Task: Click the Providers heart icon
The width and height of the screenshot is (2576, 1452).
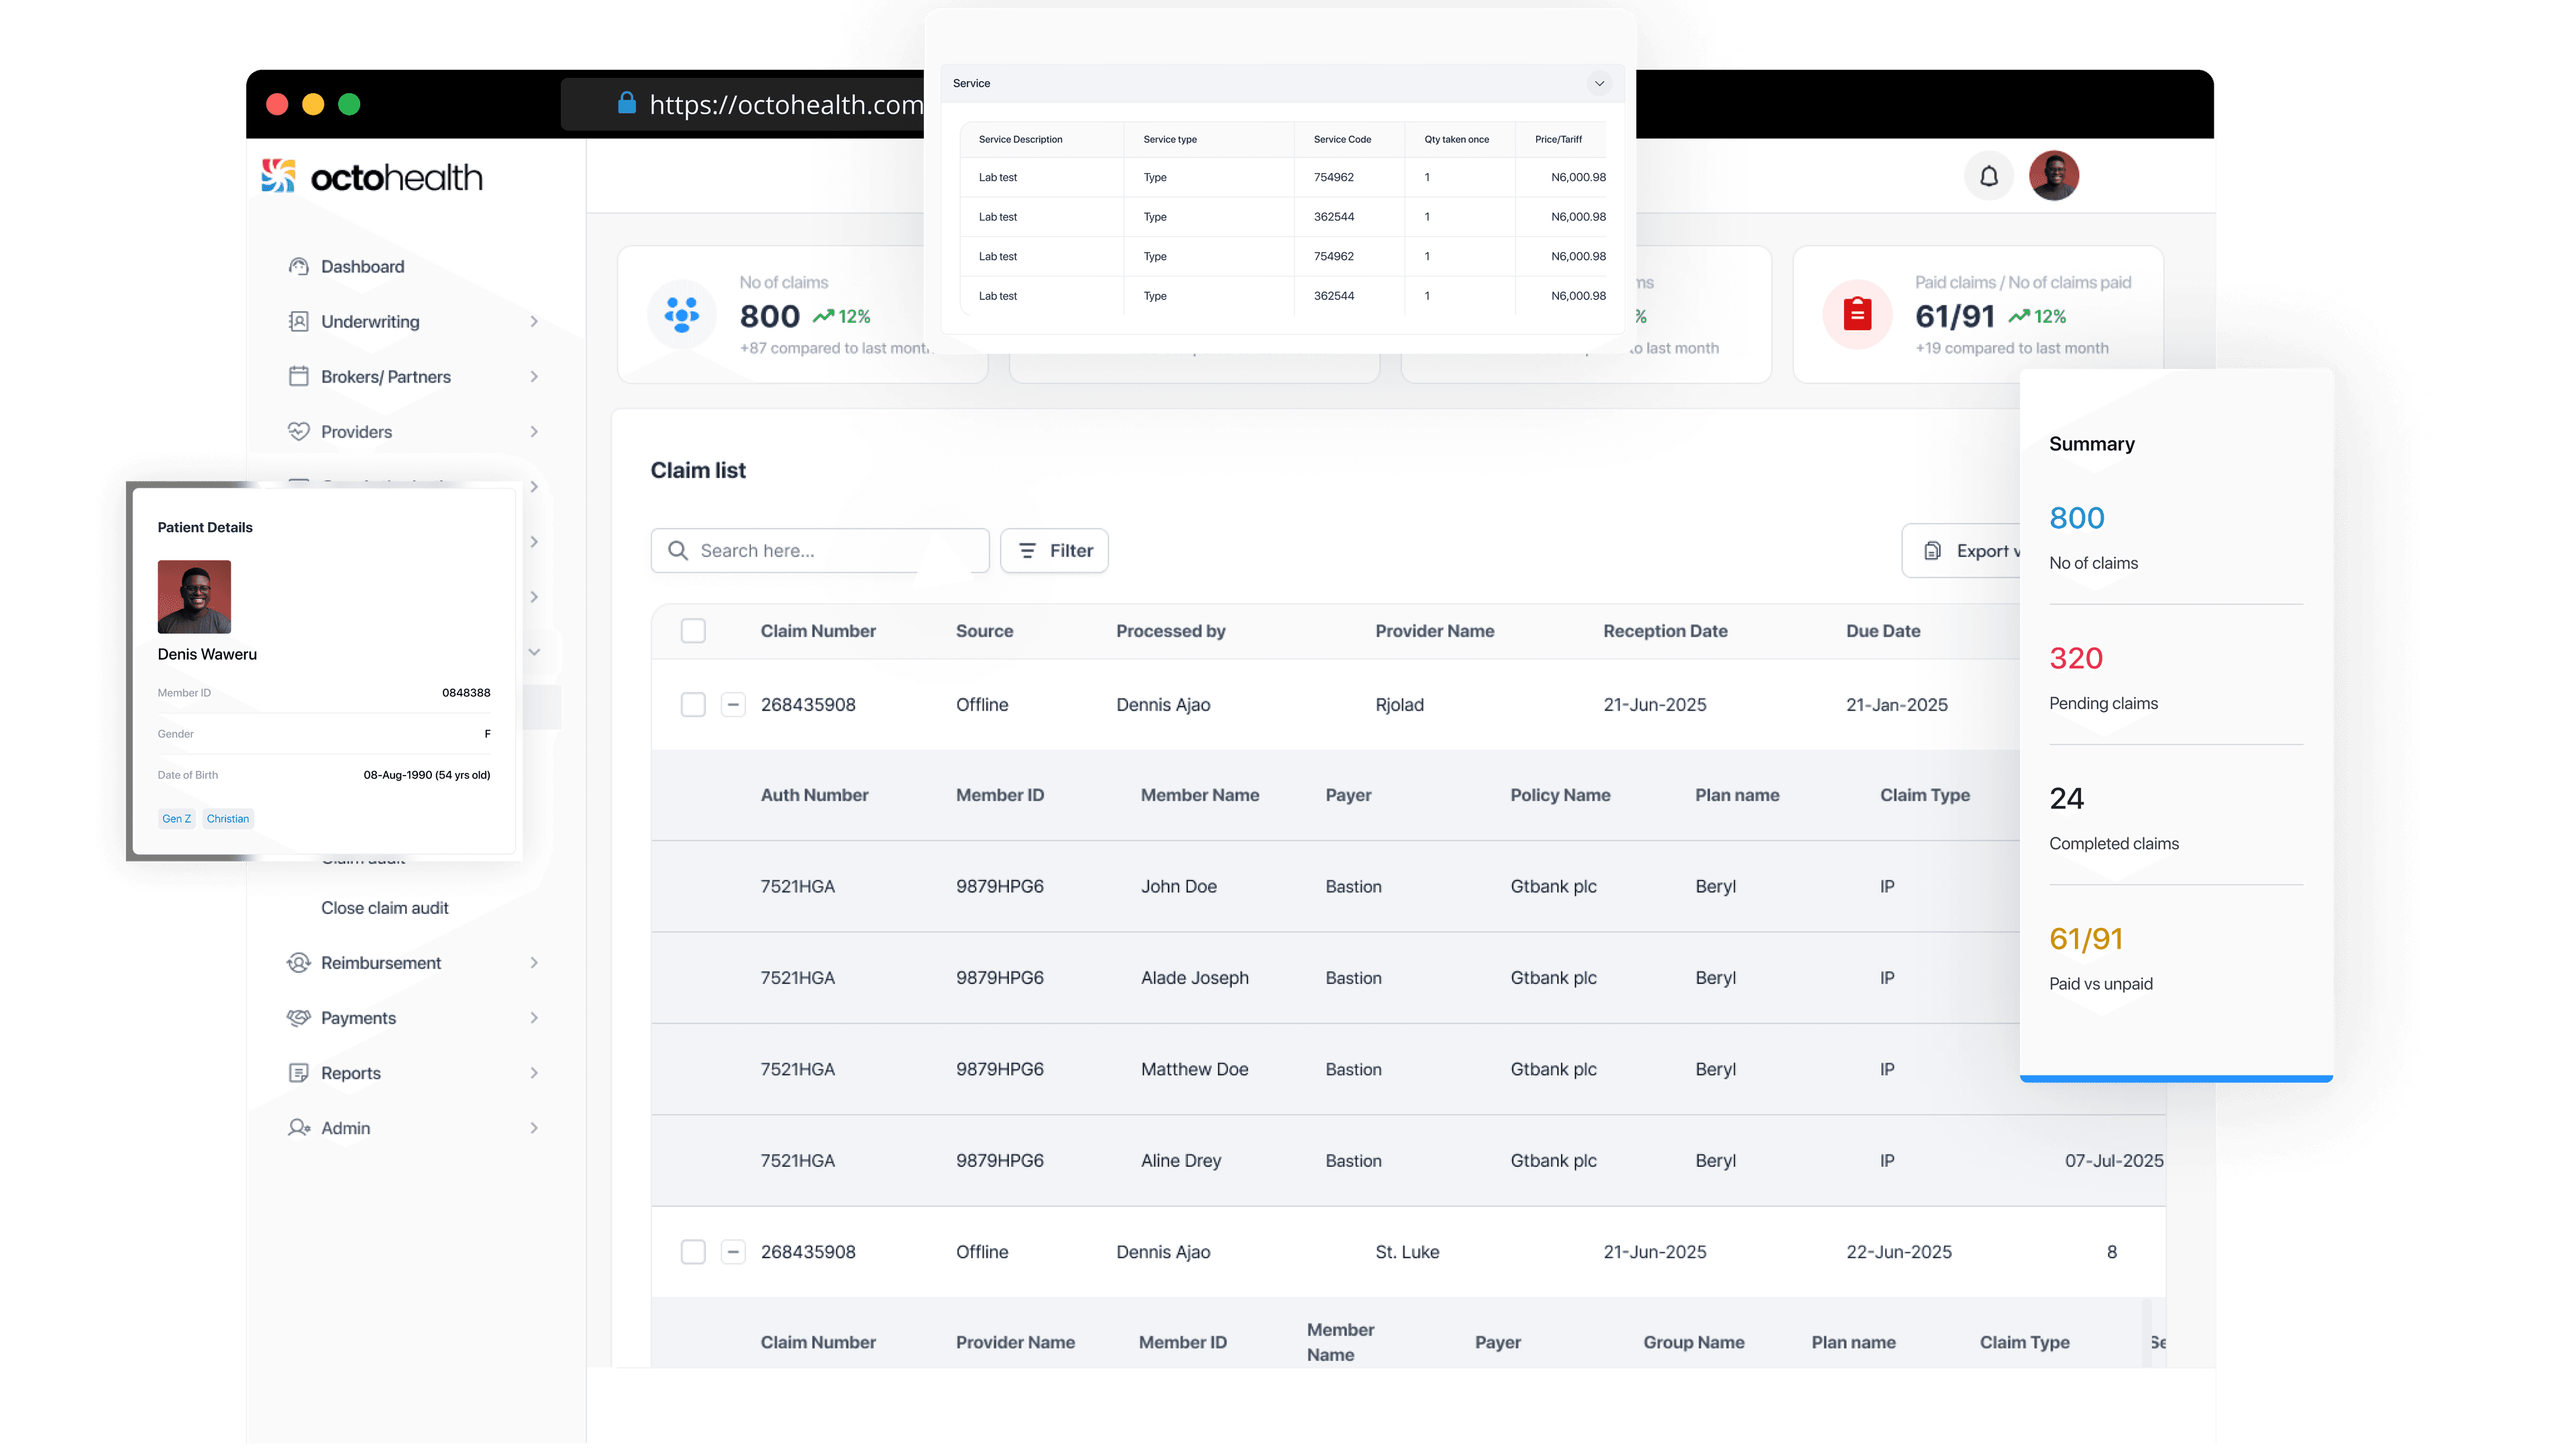Action: tap(298, 431)
